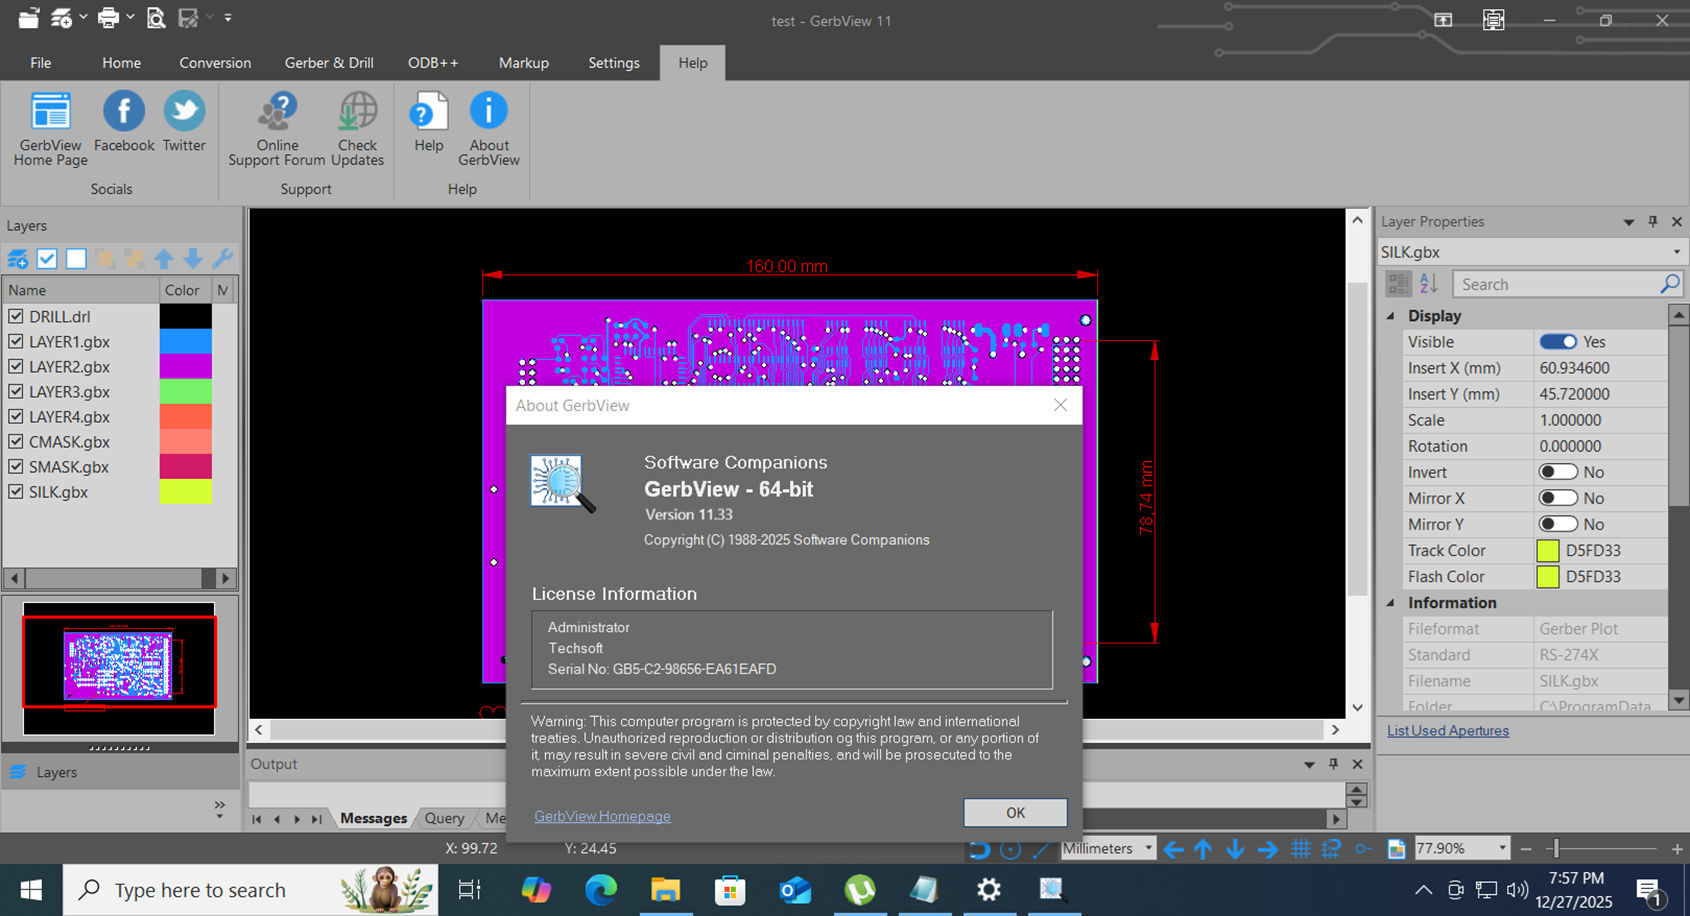Click the Track Color swatch
The width and height of the screenshot is (1690, 916).
tap(1548, 551)
